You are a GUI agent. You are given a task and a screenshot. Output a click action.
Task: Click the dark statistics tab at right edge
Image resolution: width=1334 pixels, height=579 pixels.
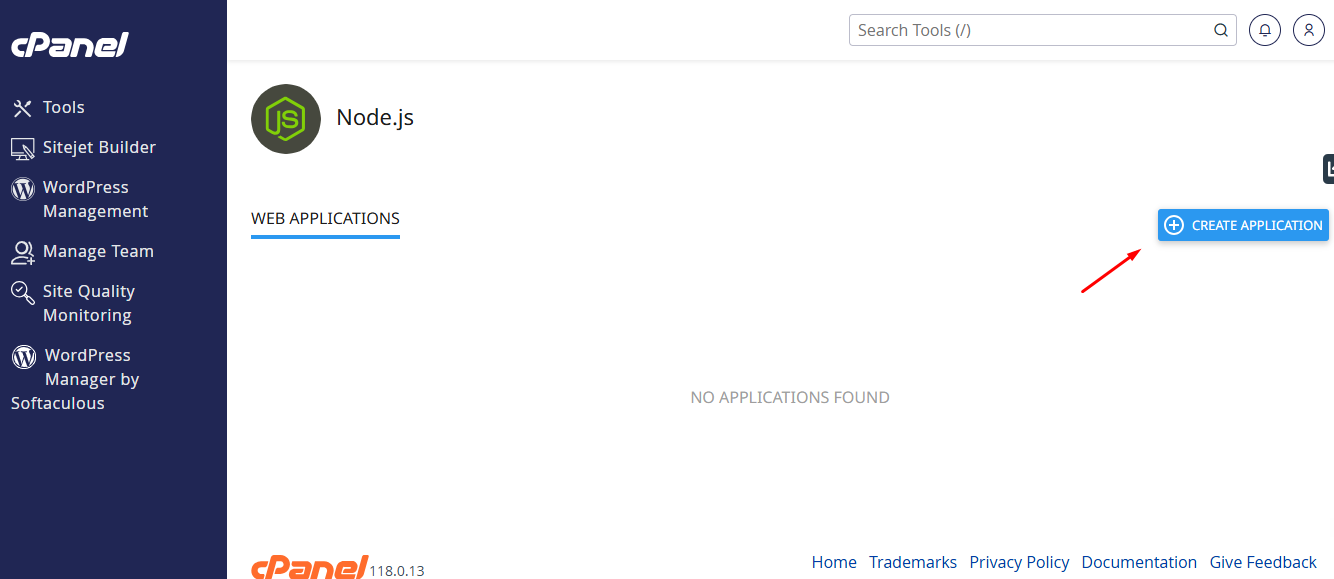[x=1328, y=169]
